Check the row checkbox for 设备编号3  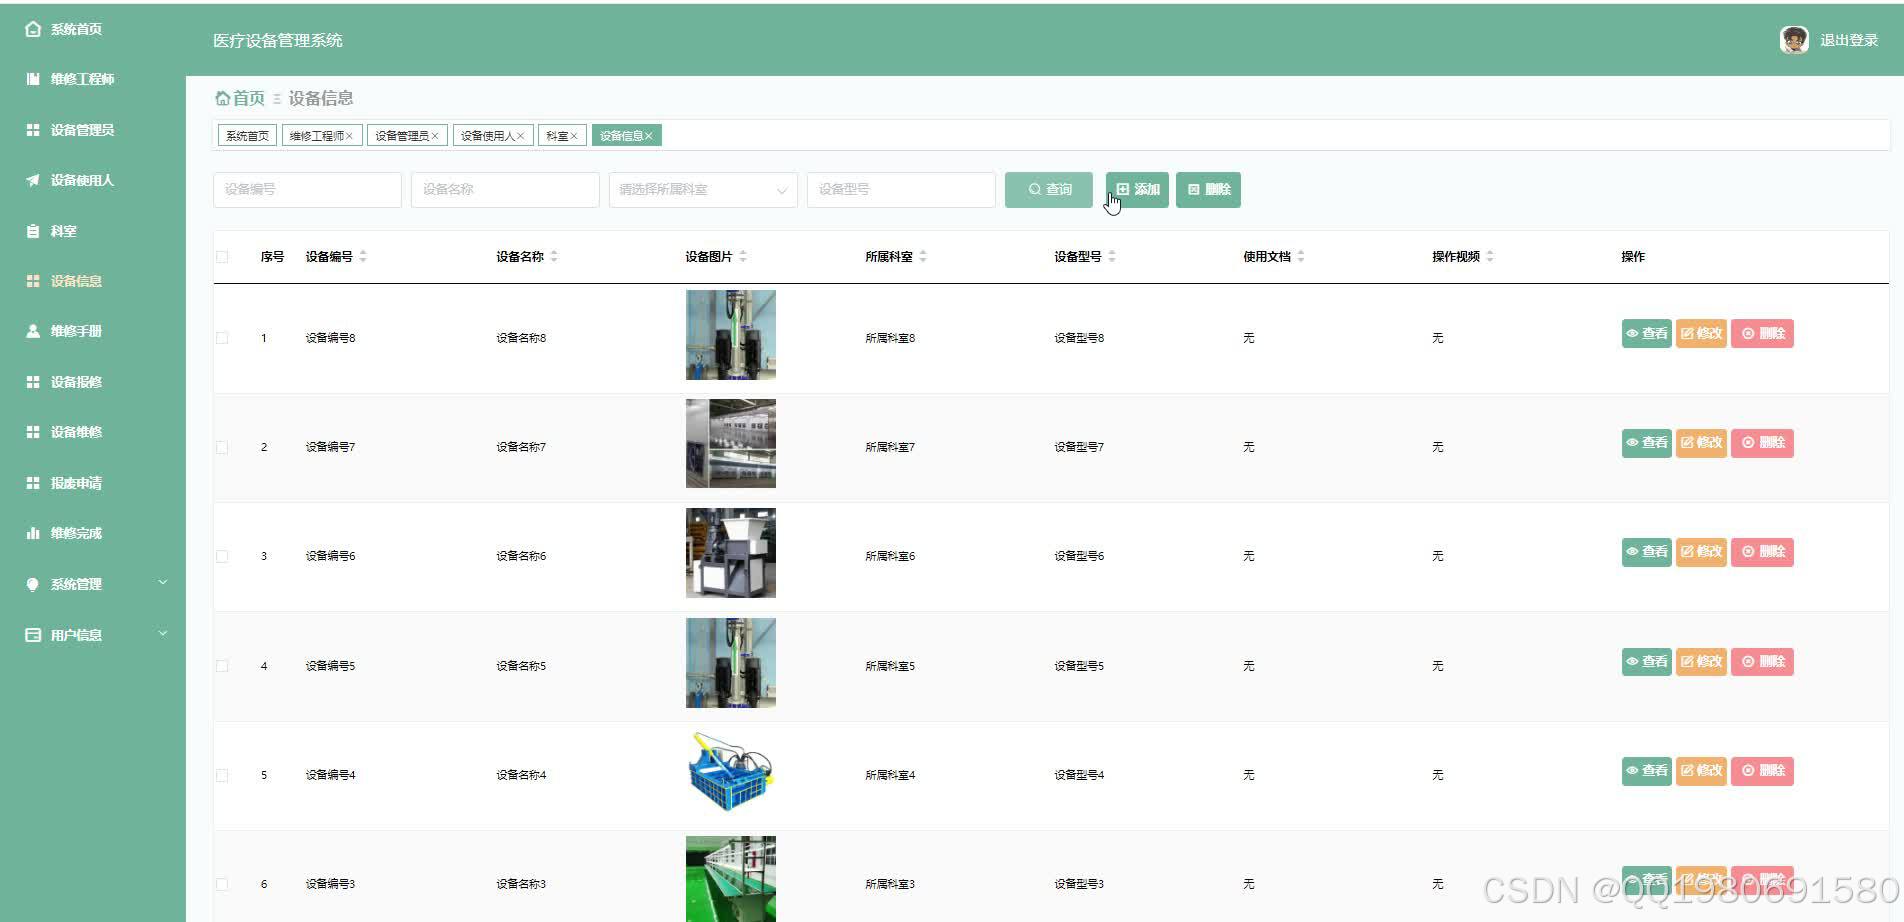coord(222,884)
